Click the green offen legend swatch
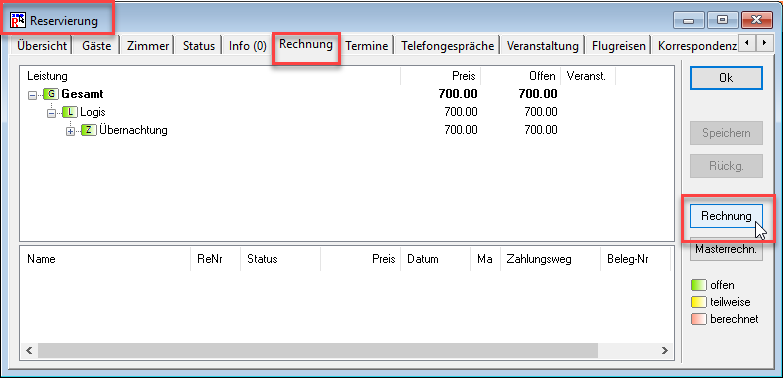This screenshot has width=783, height=378. pos(699,285)
